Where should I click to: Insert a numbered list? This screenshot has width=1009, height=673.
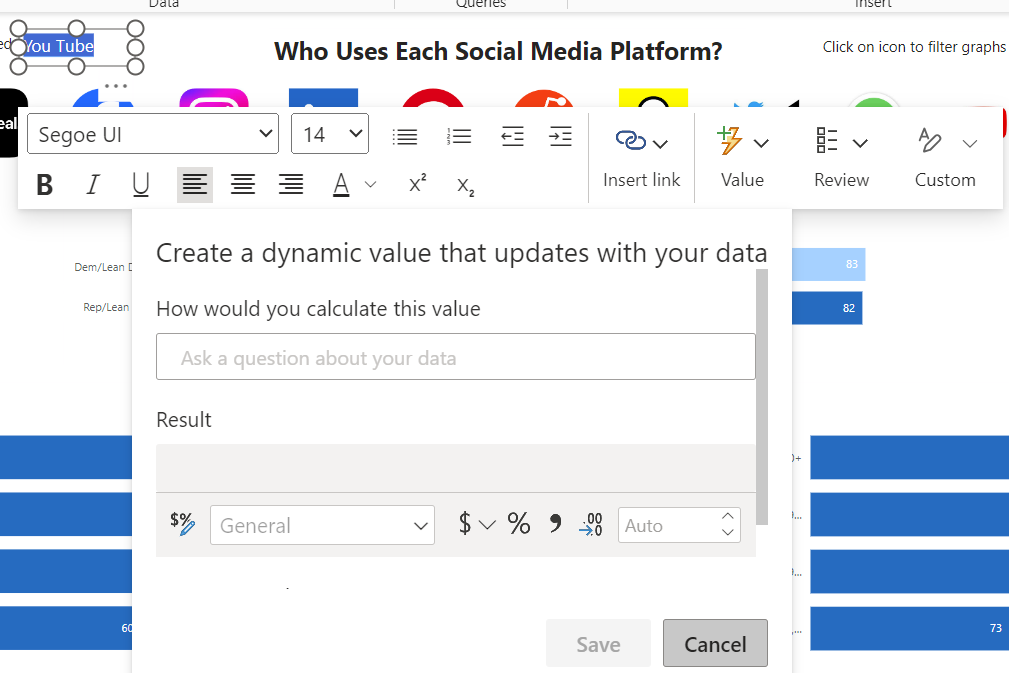(x=459, y=137)
